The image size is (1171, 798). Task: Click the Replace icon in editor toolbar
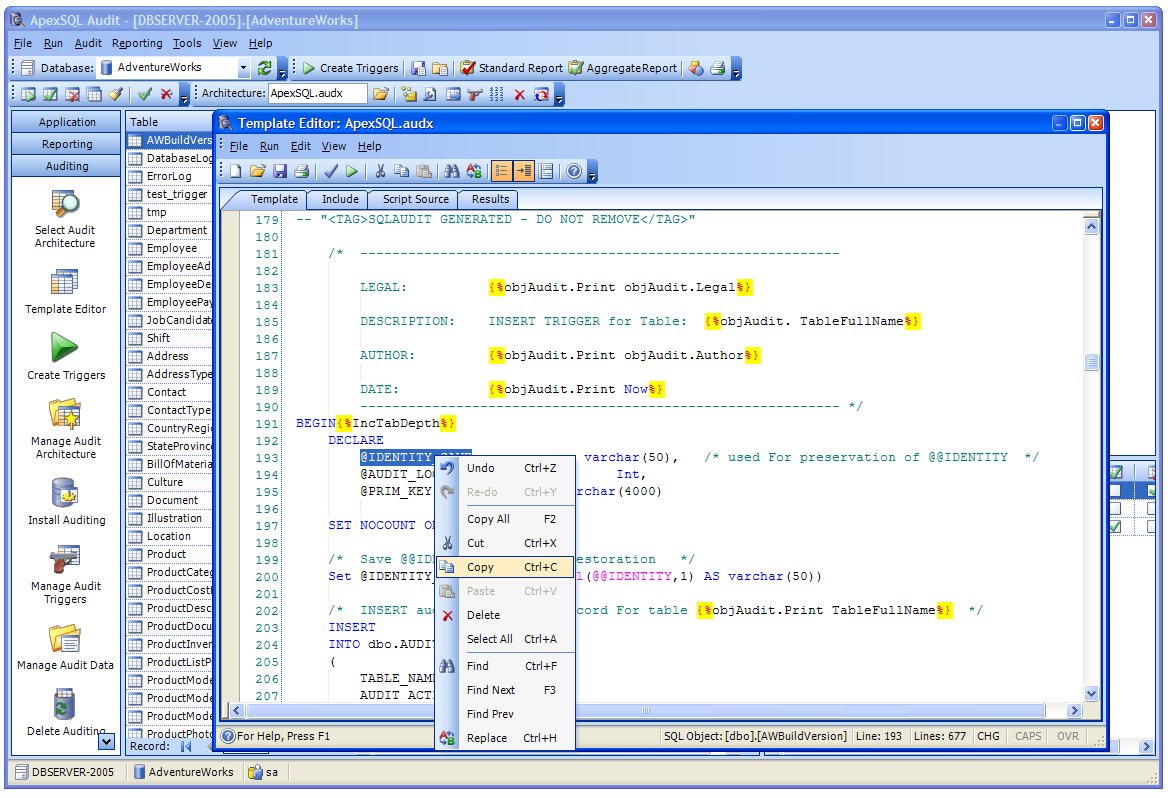click(474, 172)
